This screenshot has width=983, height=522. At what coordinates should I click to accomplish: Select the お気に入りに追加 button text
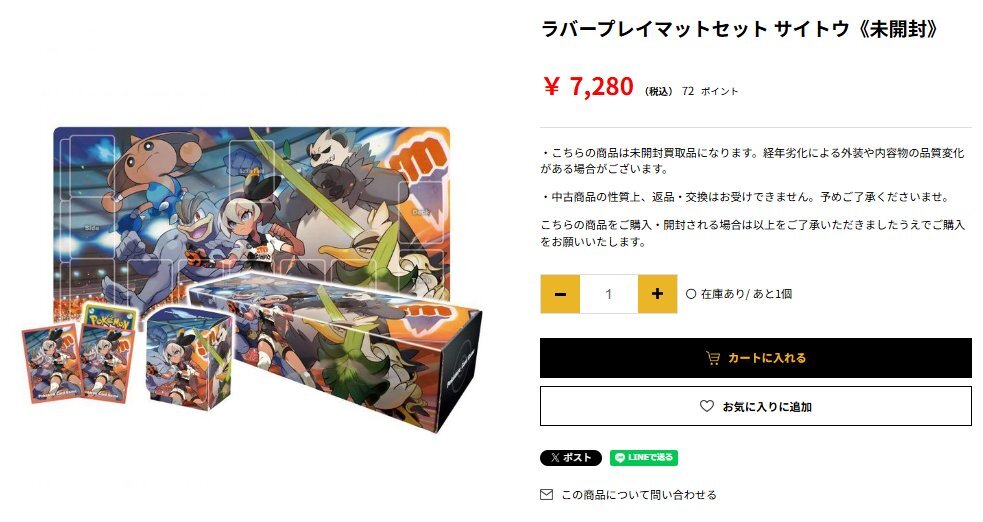(767, 407)
